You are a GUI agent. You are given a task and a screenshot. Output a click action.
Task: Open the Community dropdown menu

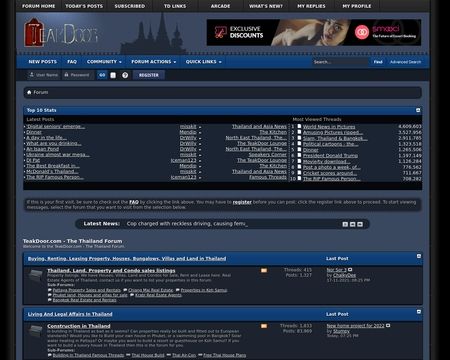104,62
